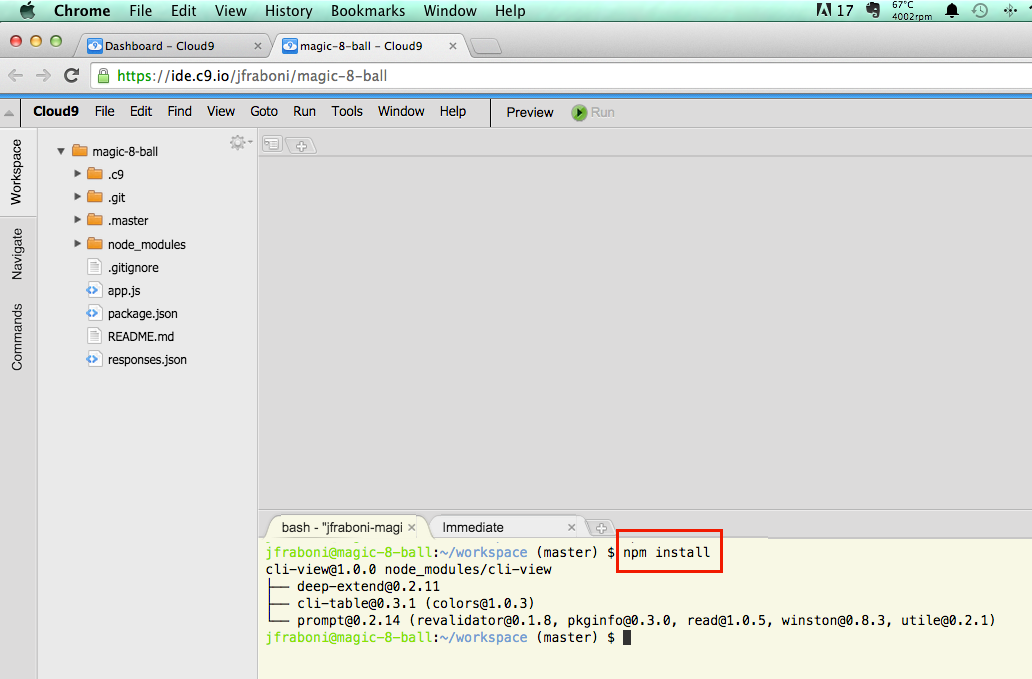Image resolution: width=1032 pixels, height=679 pixels.
Task: Close the Dashboard - Cloud9 browser tab
Action: [258, 46]
